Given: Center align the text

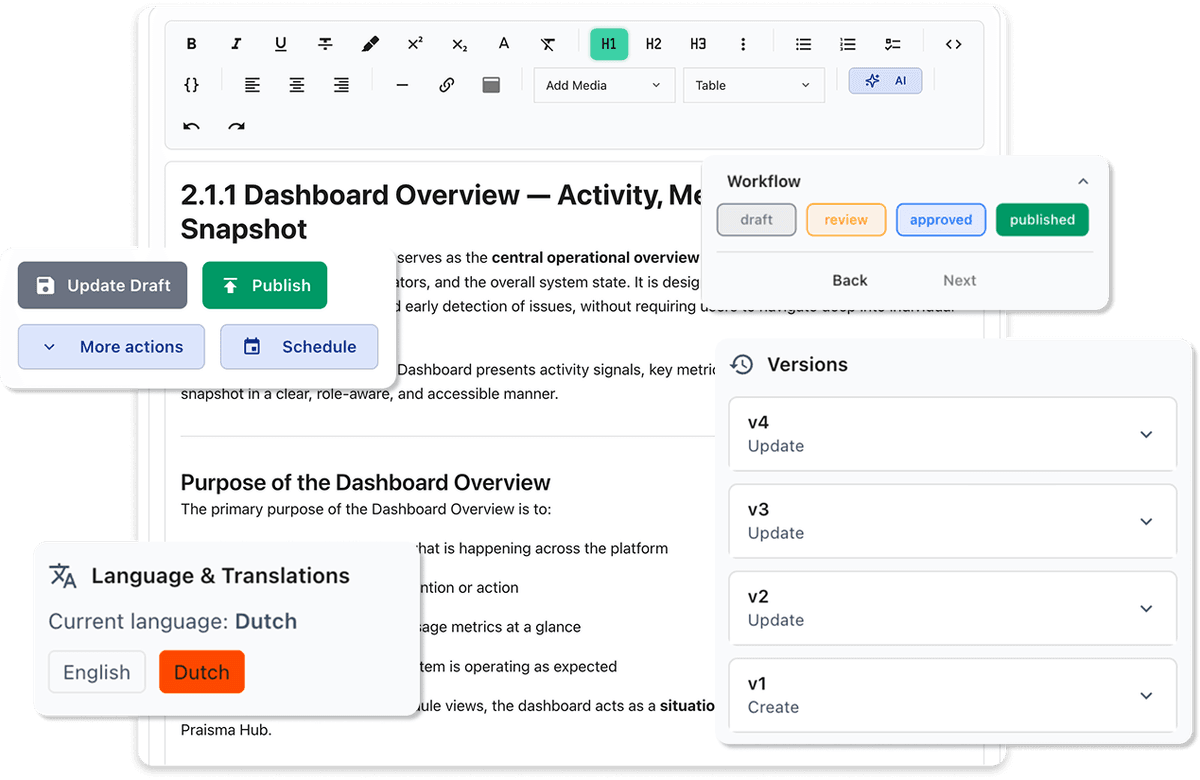Looking at the screenshot, I should tap(297, 86).
